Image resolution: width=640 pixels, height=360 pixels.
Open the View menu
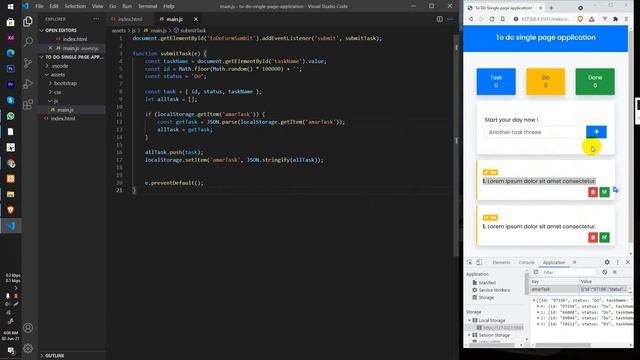(97, 6)
